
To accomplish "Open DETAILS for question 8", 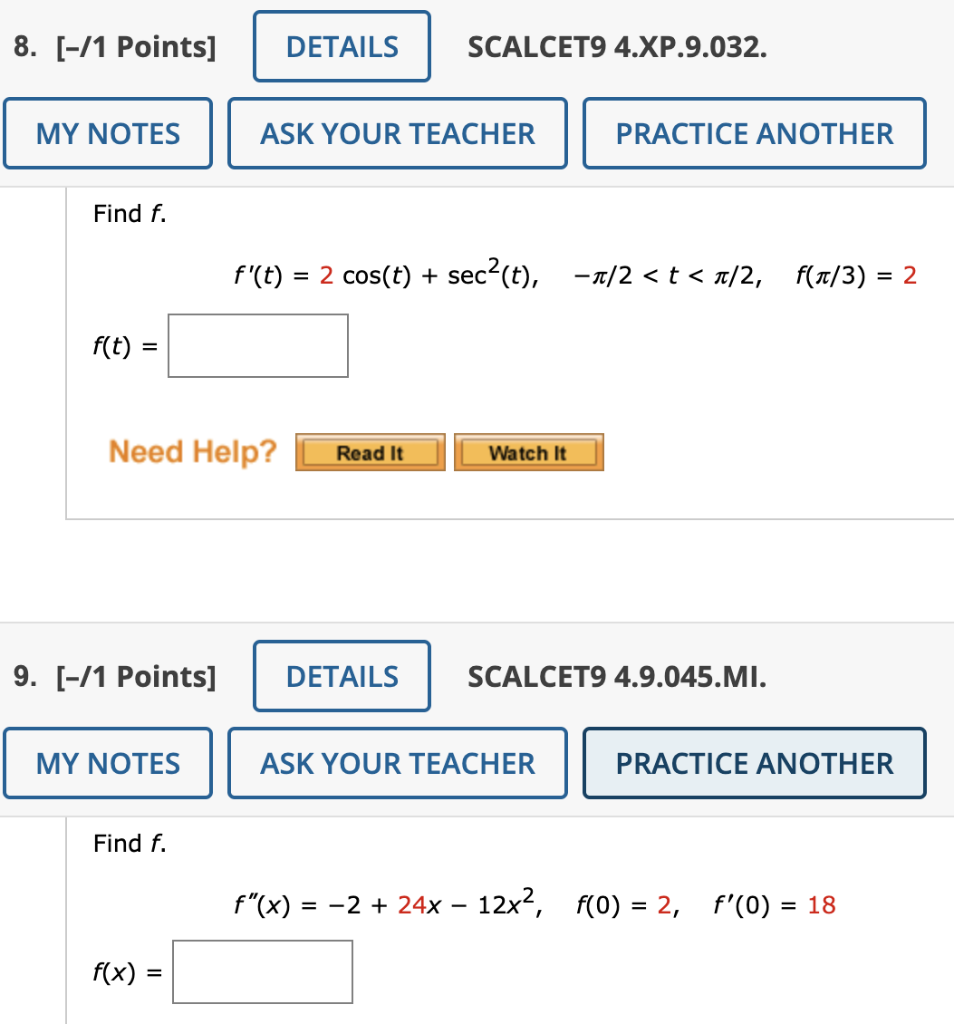I will pyautogui.click(x=341, y=46).
